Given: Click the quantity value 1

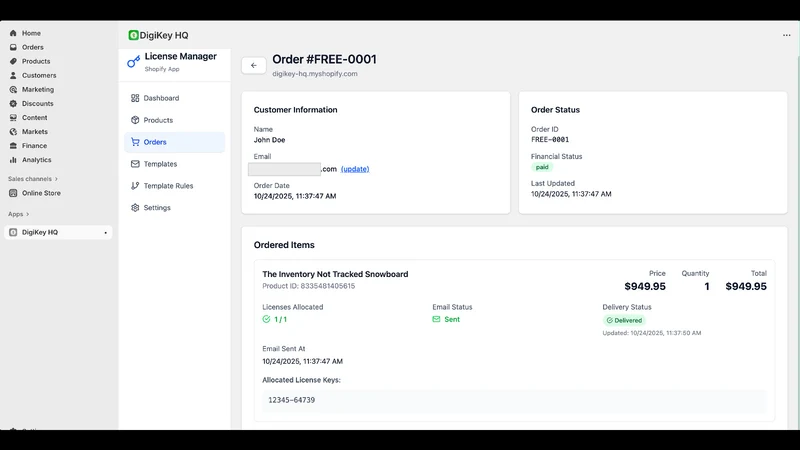Looking at the screenshot, I should (707, 286).
